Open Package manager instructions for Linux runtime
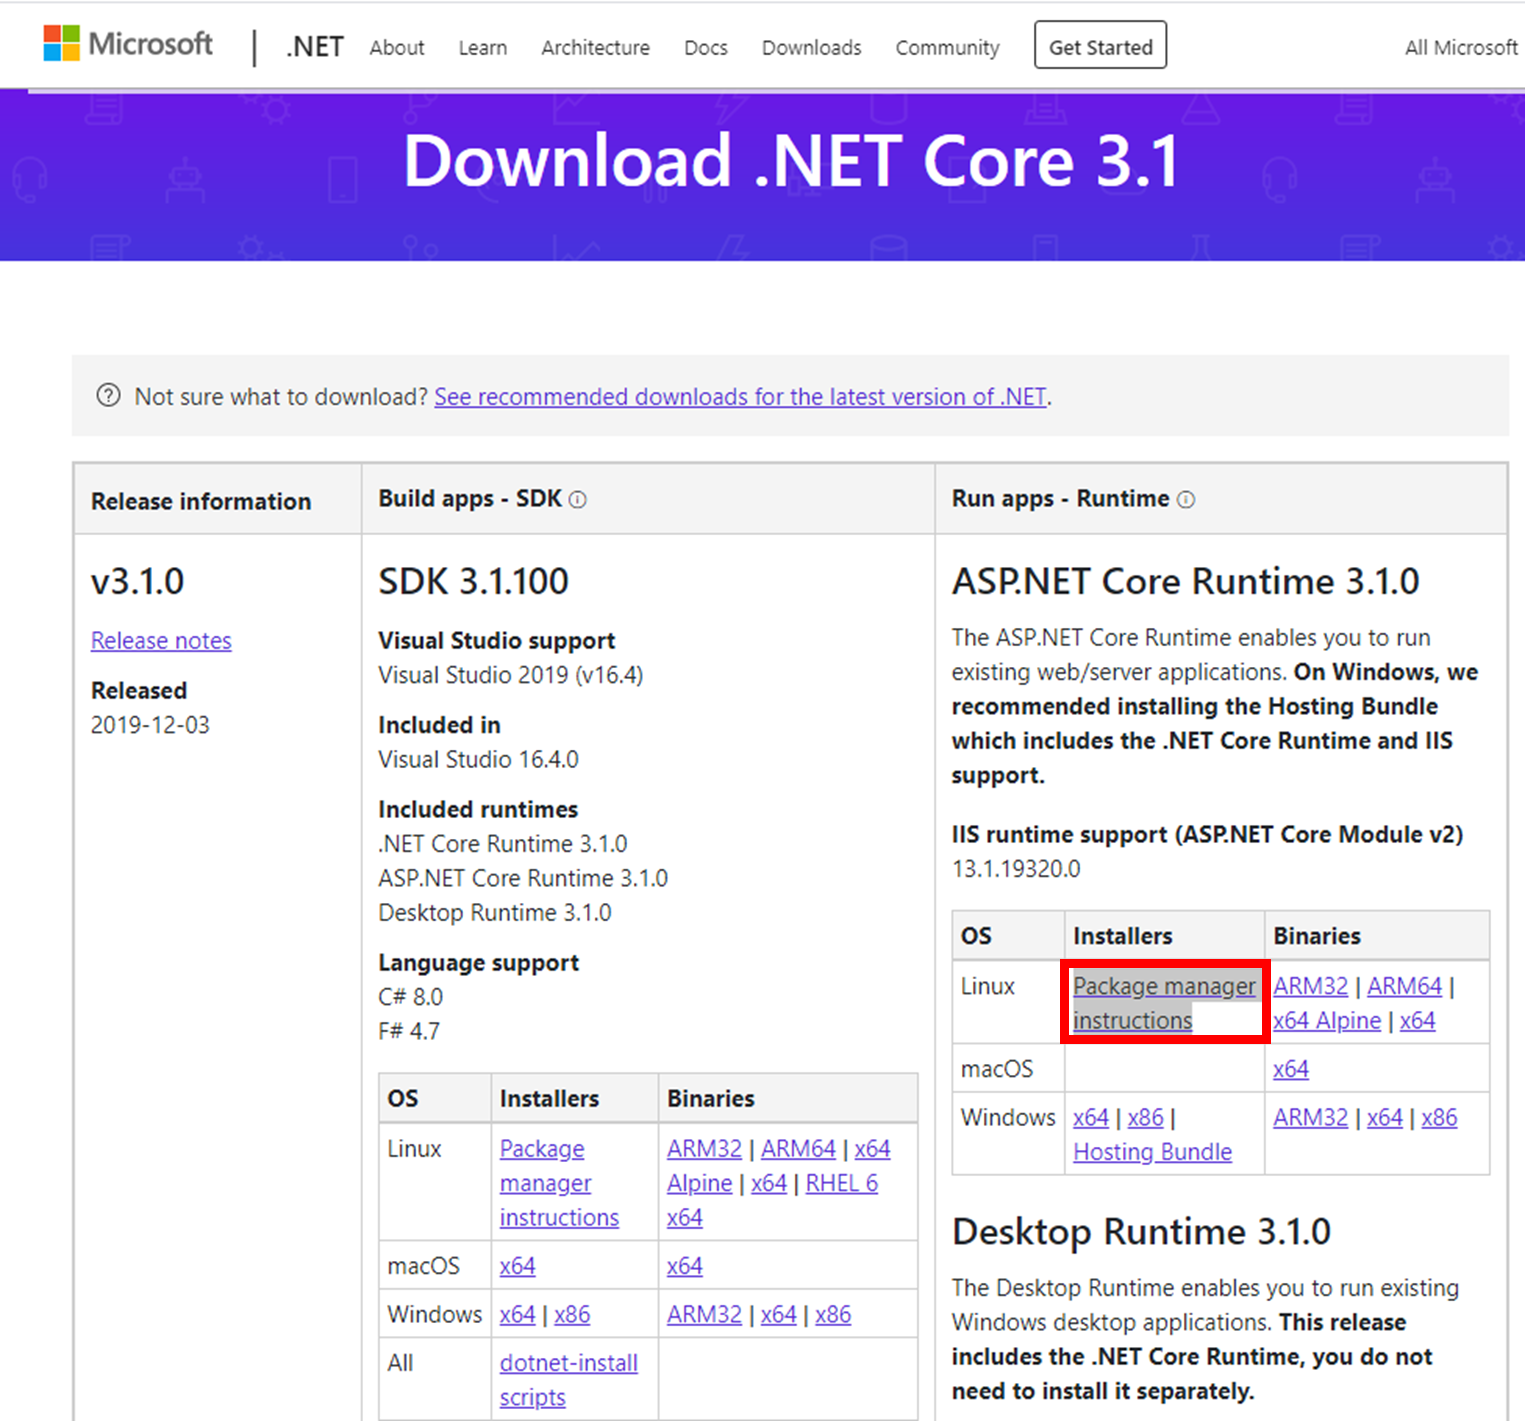1525x1421 pixels. pos(1163,1002)
